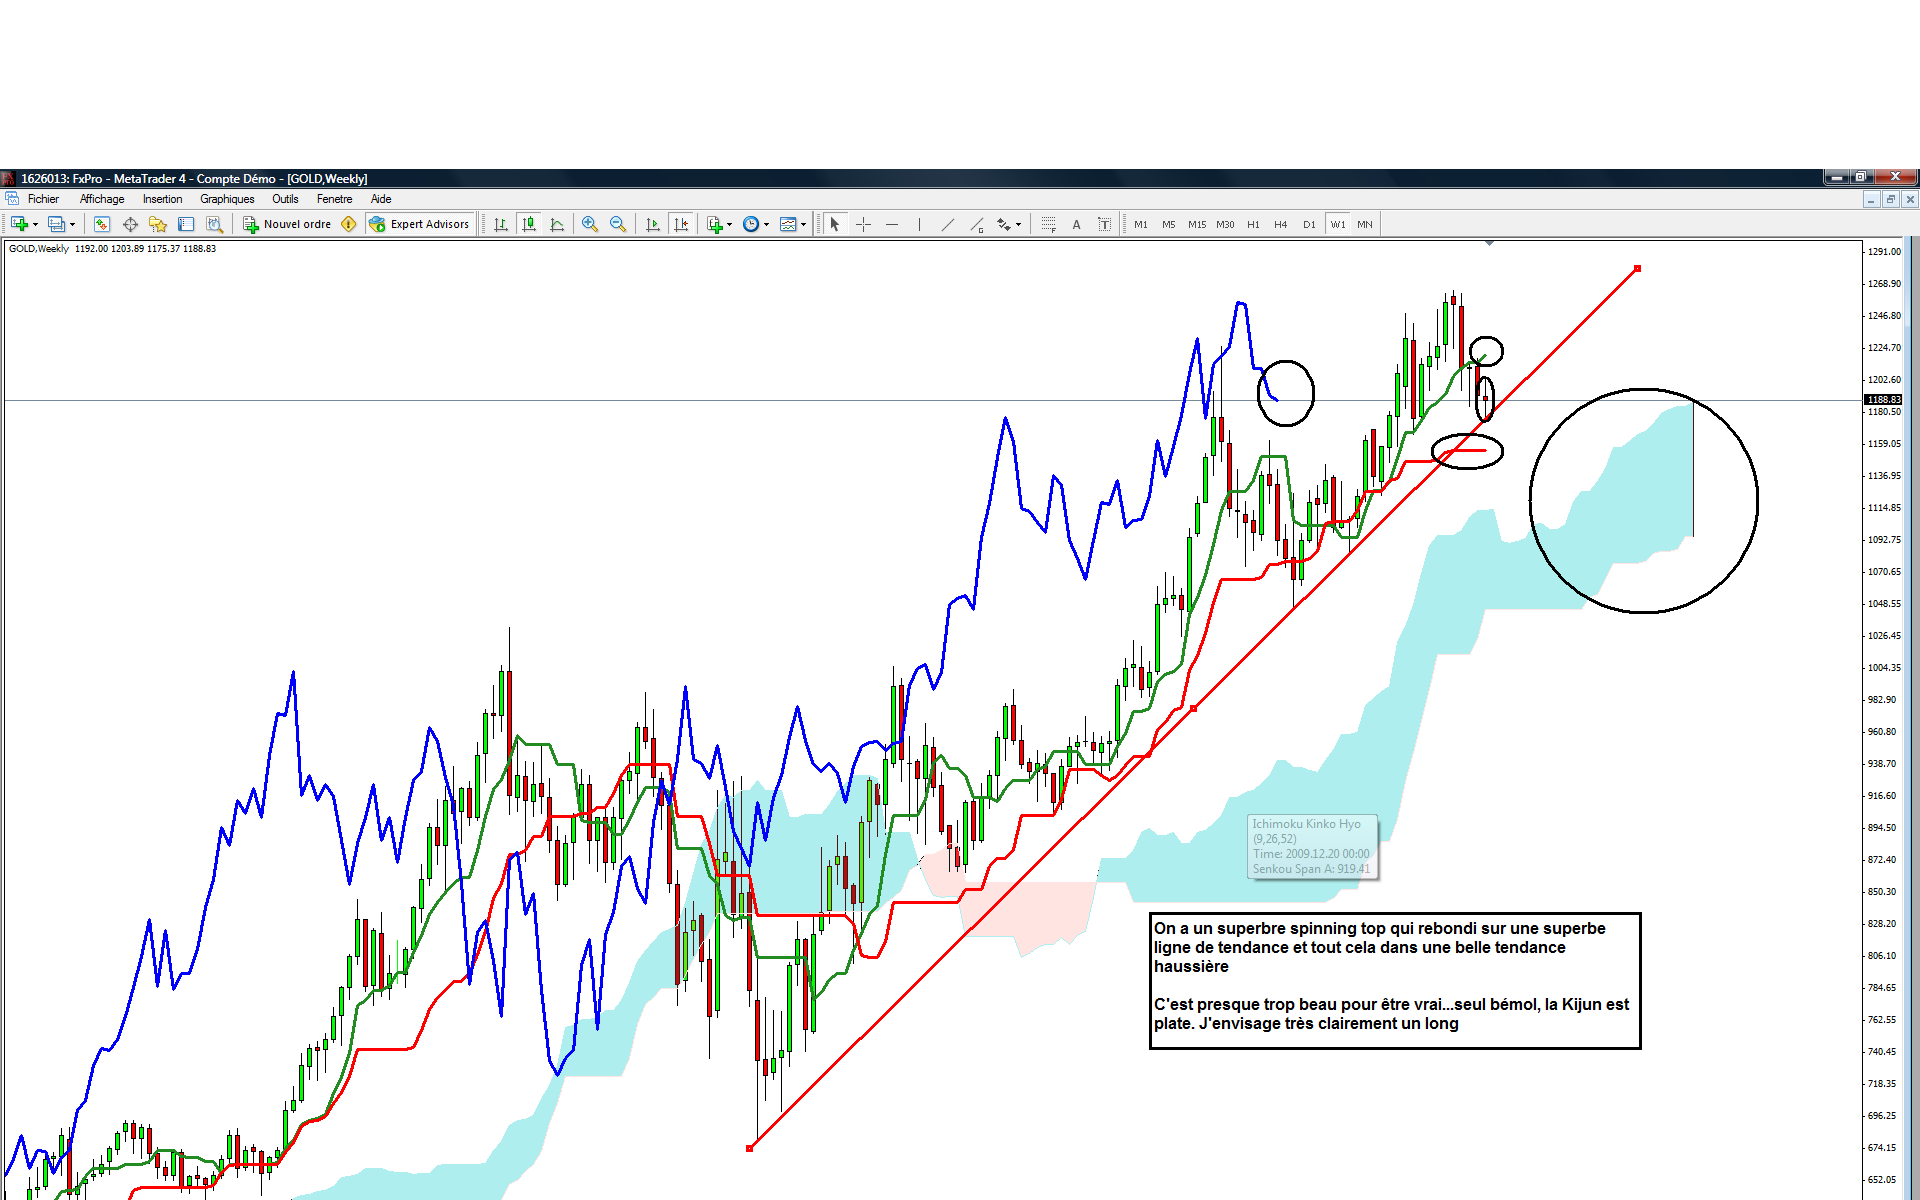Image resolution: width=1920 pixels, height=1200 pixels.
Task: Select the Crosshair cursor tool
Action: (864, 224)
